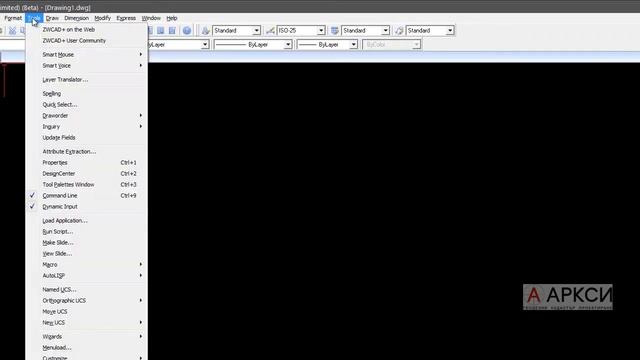Open the Help menu
The height and width of the screenshot is (360, 640).
click(172, 18)
